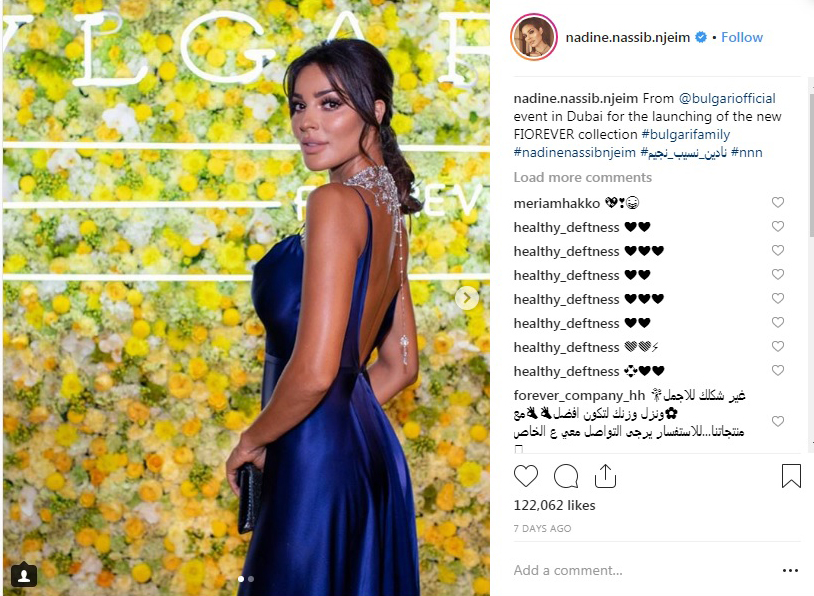Share the post via share icon
The height and width of the screenshot is (596, 814).
(x=605, y=476)
